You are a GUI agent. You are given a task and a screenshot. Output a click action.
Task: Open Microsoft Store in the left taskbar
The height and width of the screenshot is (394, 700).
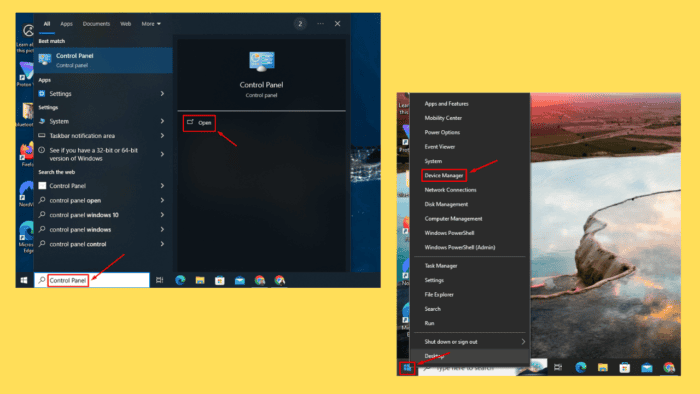220,280
